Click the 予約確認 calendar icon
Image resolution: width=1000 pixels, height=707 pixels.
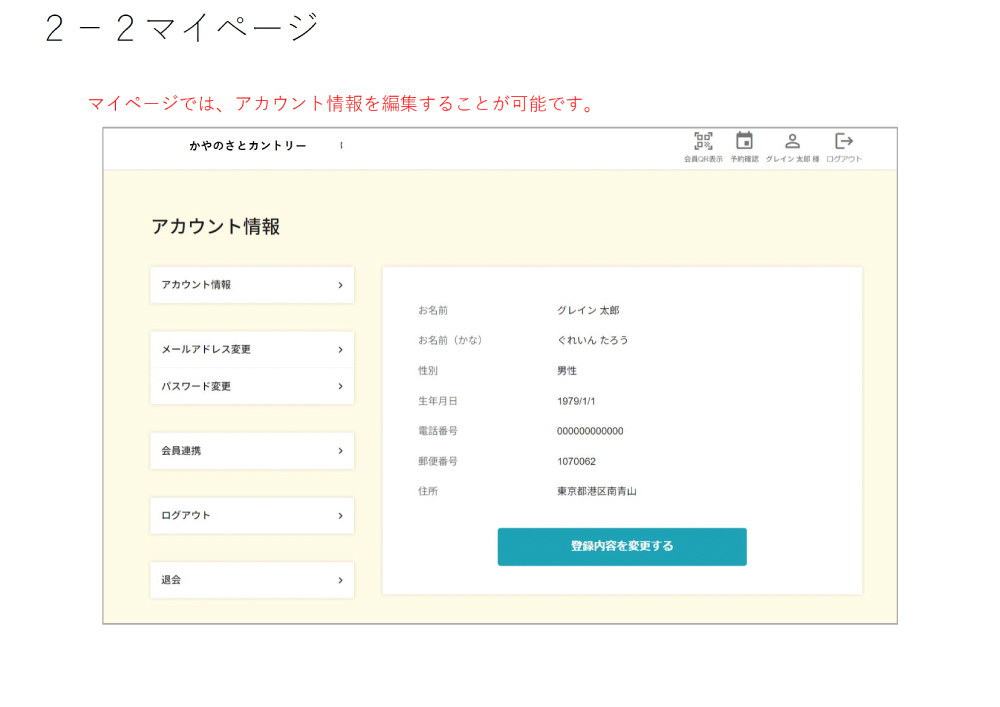(x=744, y=142)
